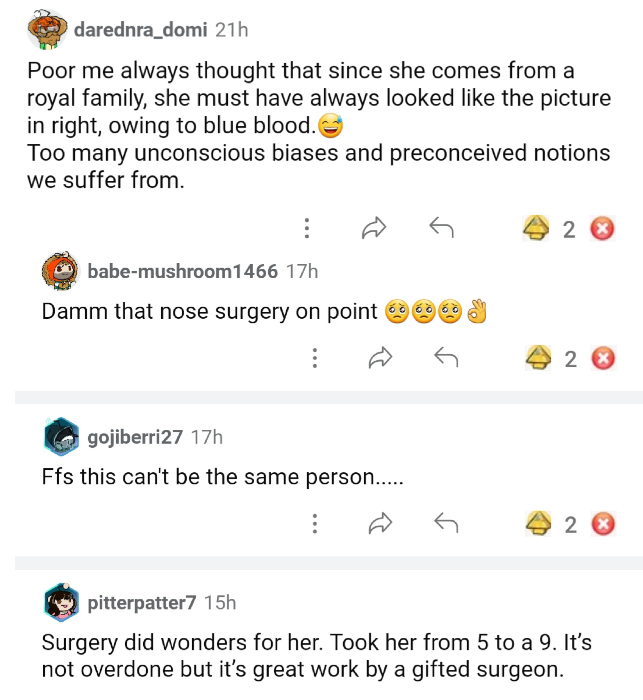The height and width of the screenshot is (700, 643).
Task: Open more options on babe-mushroom1466's comment
Action: 315,358
